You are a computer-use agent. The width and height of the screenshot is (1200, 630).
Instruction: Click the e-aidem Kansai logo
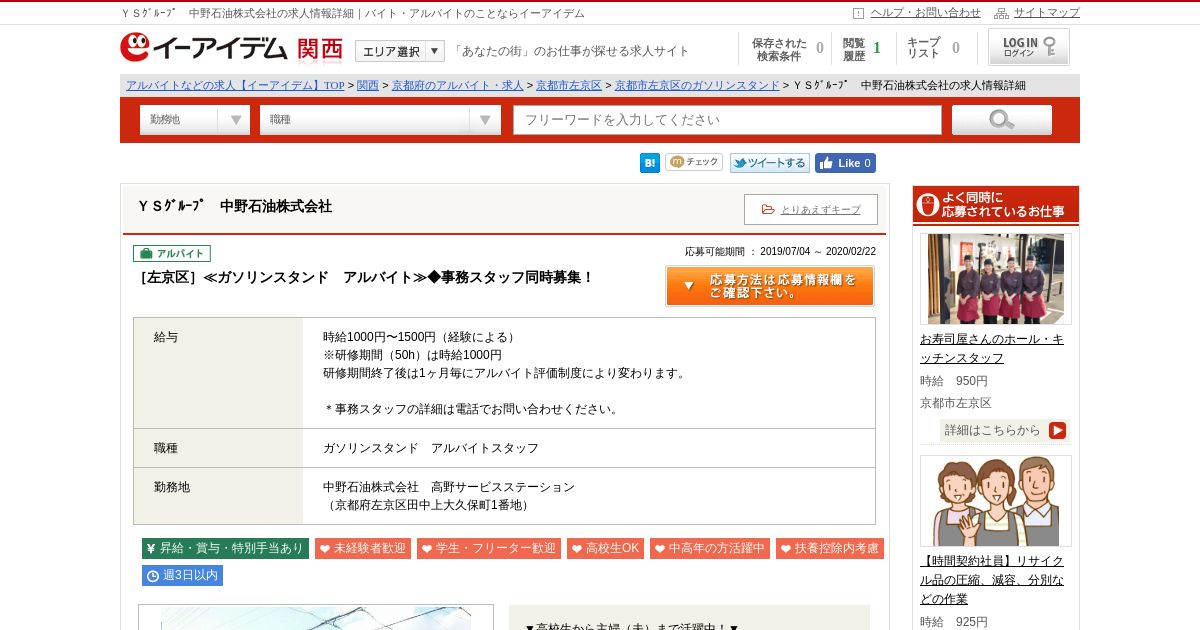click(x=232, y=48)
